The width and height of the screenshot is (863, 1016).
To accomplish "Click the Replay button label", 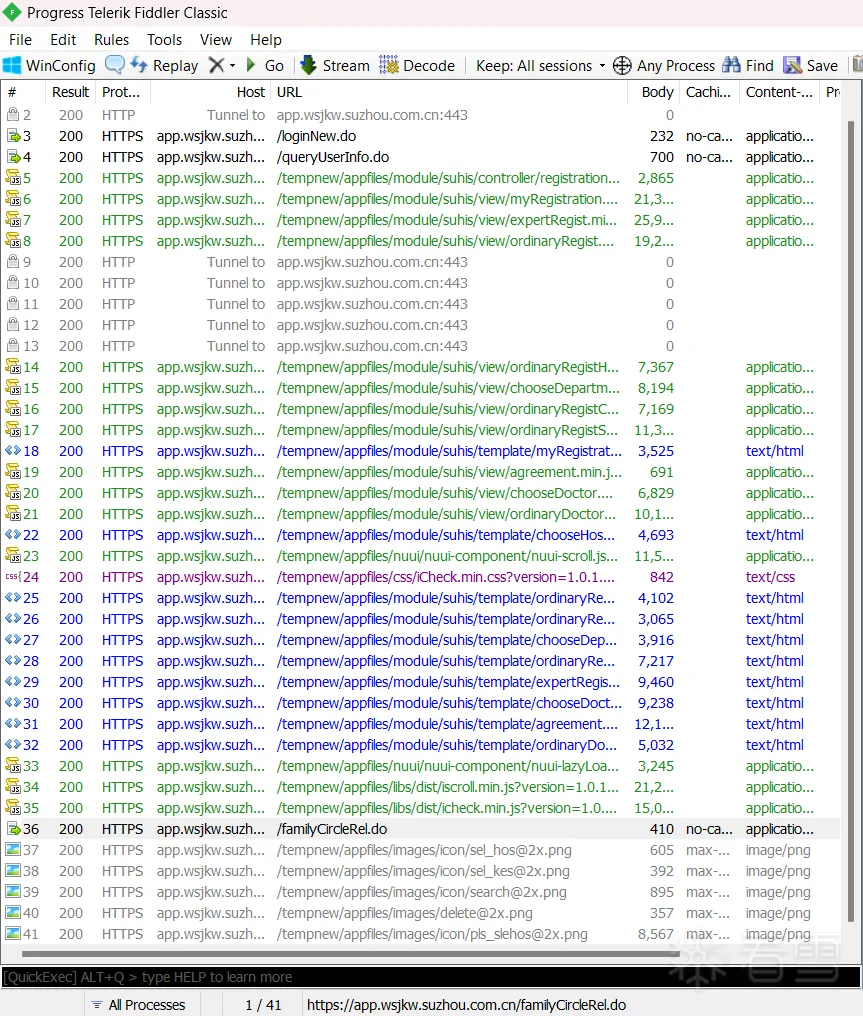I will [175, 65].
